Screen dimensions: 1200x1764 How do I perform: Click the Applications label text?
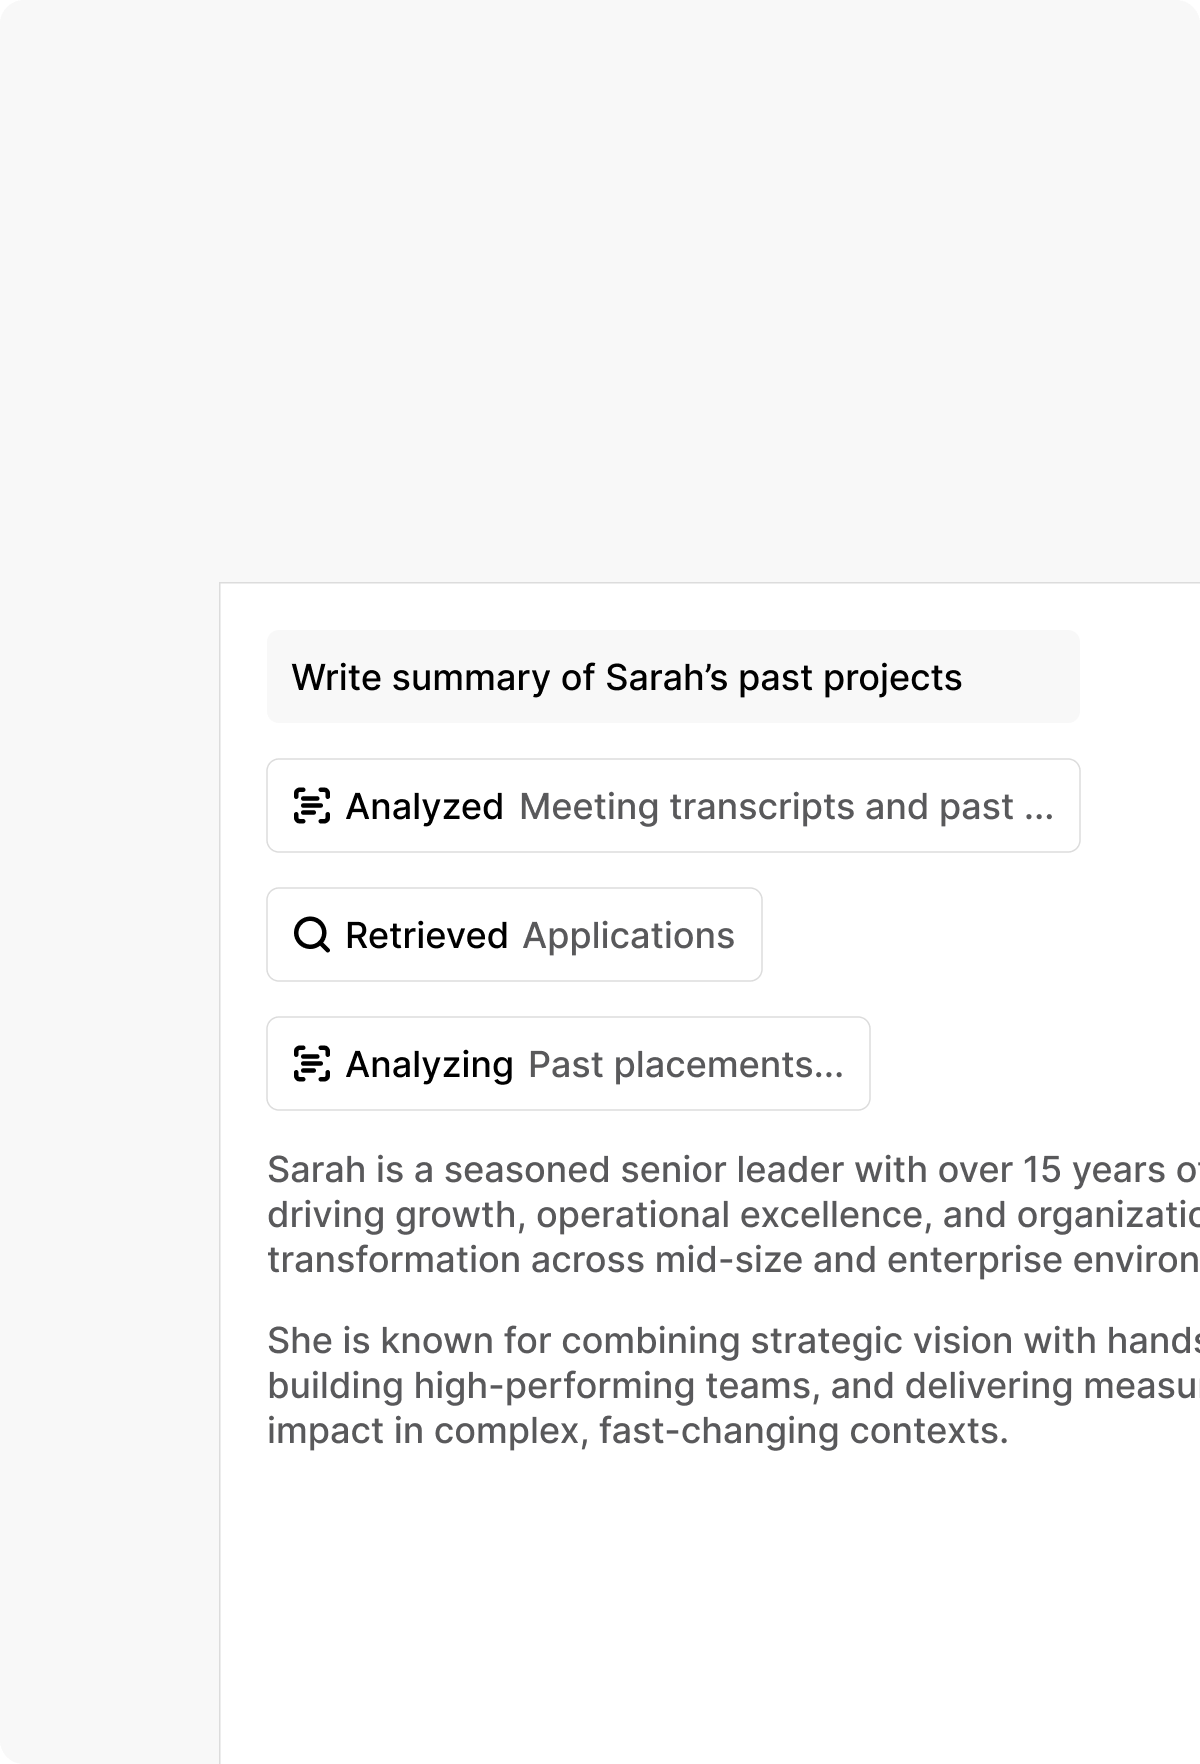(629, 934)
